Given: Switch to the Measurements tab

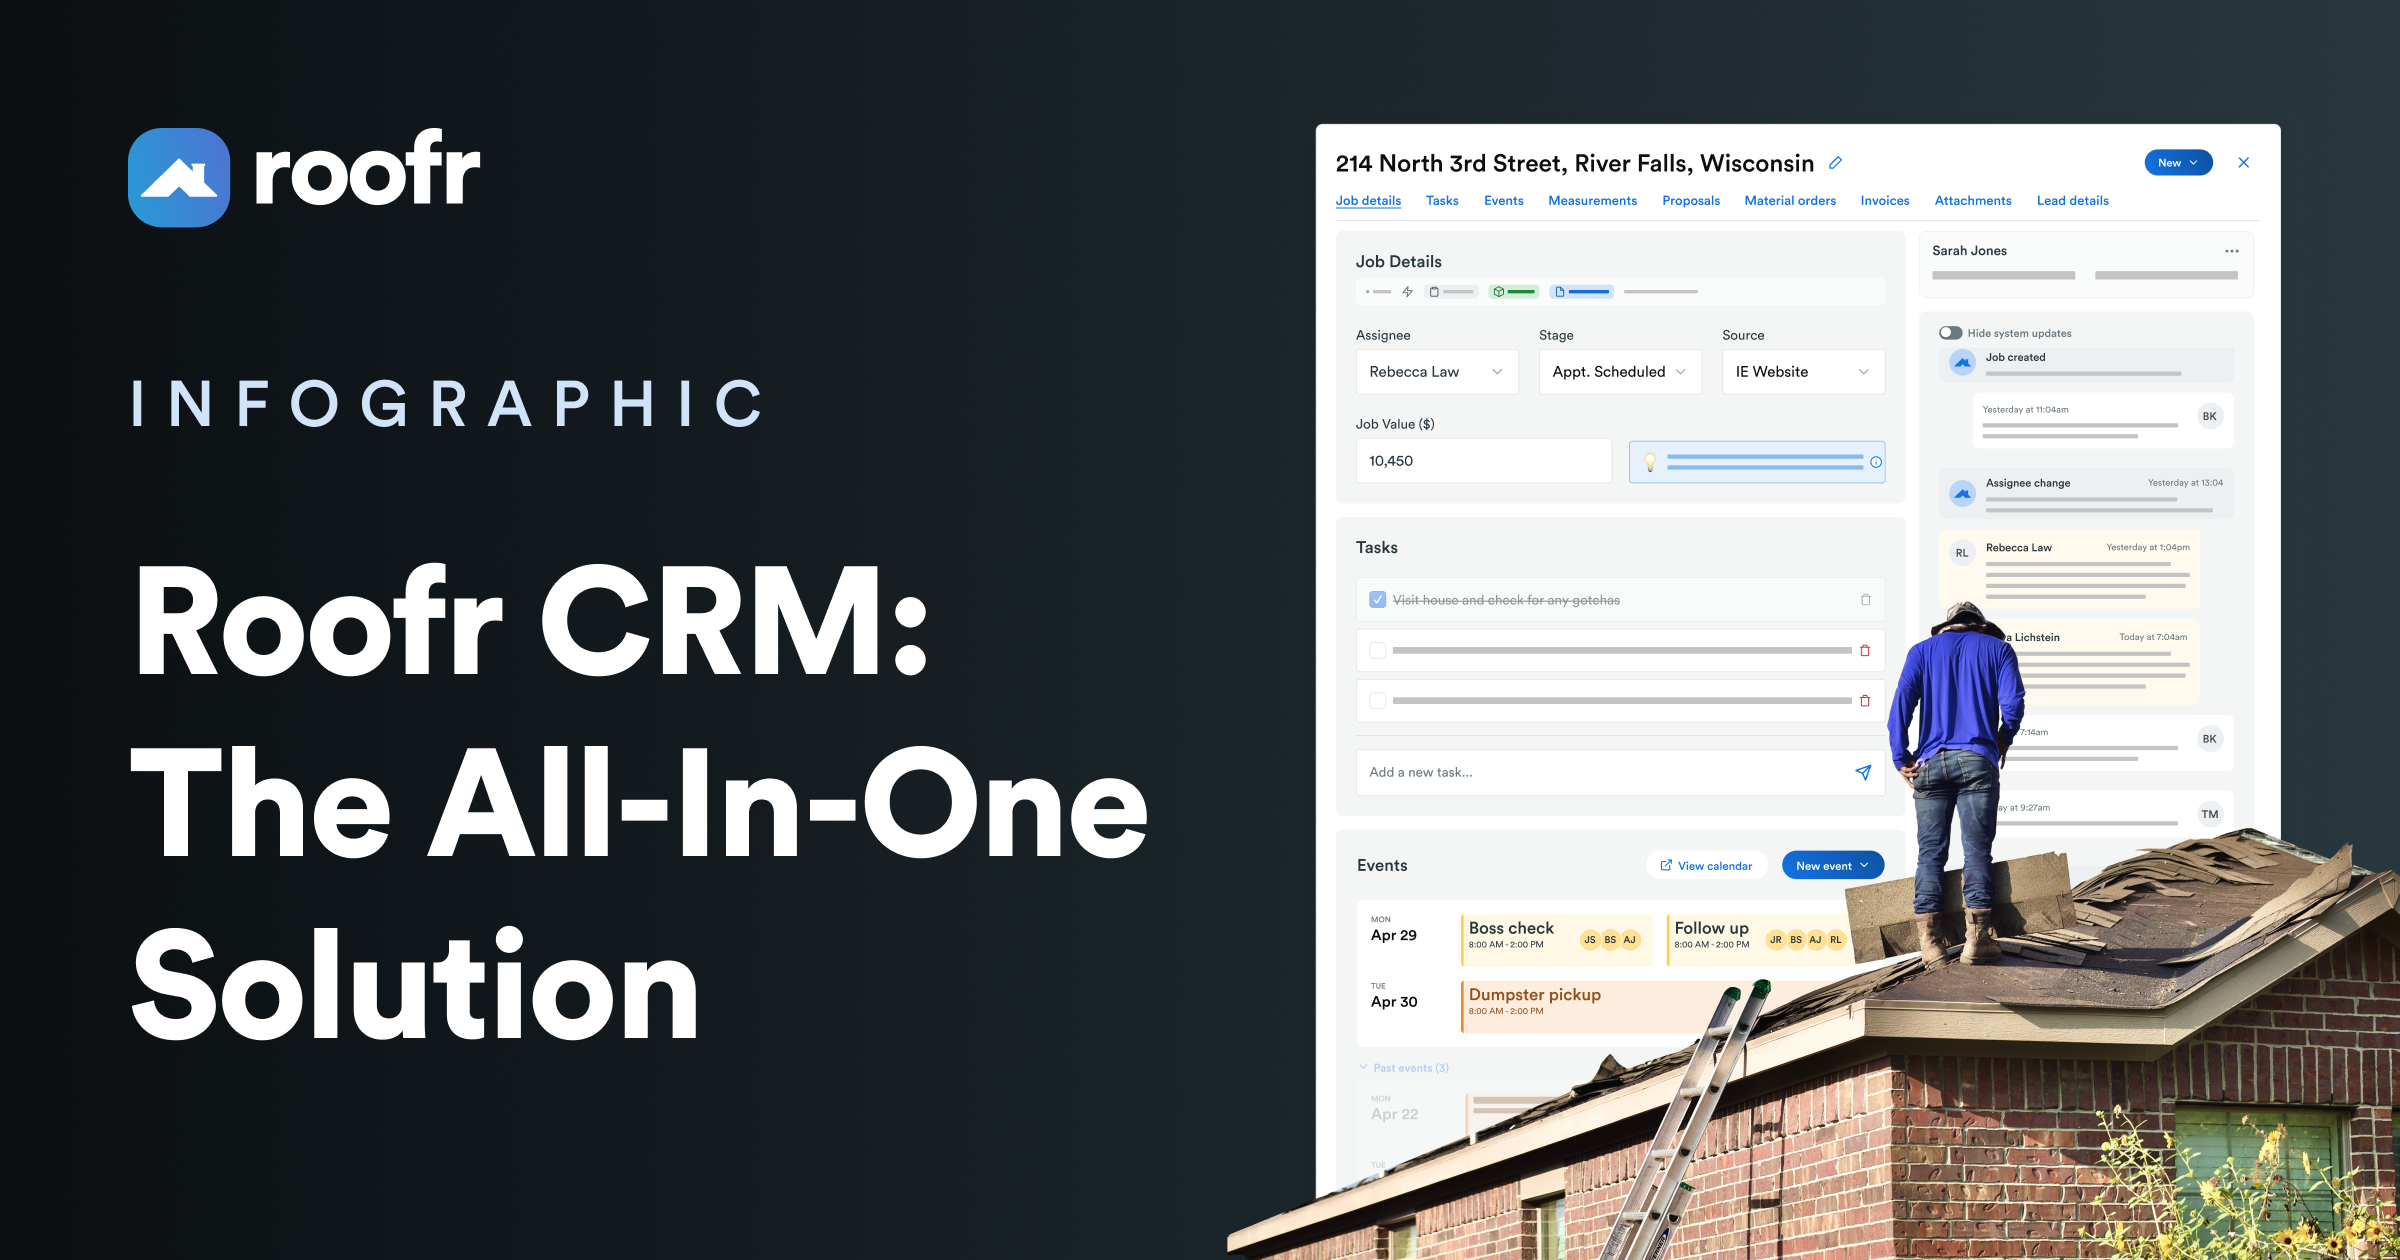Looking at the screenshot, I should 1592,201.
